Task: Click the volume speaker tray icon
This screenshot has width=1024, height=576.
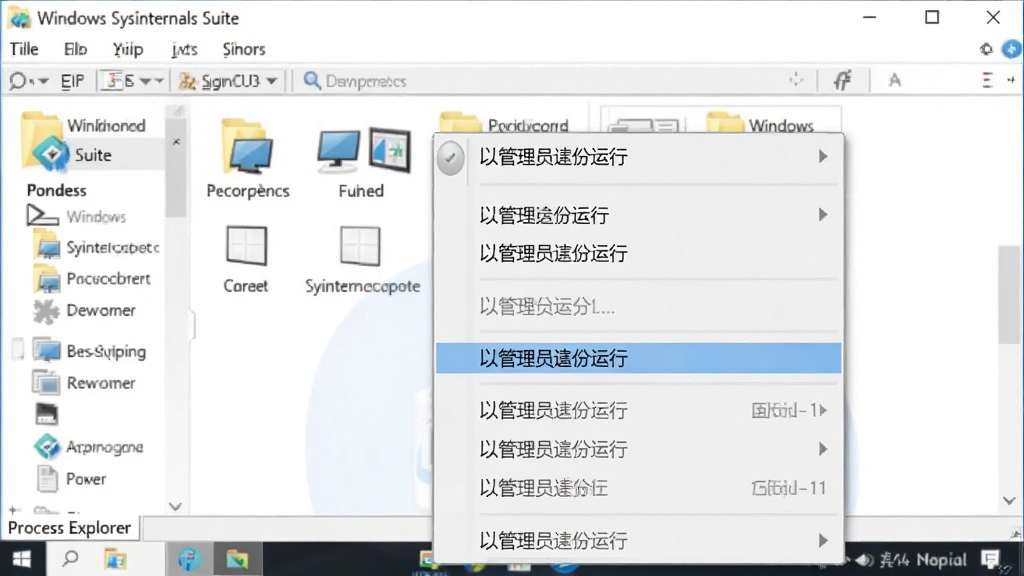Action: (x=865, y=560)
